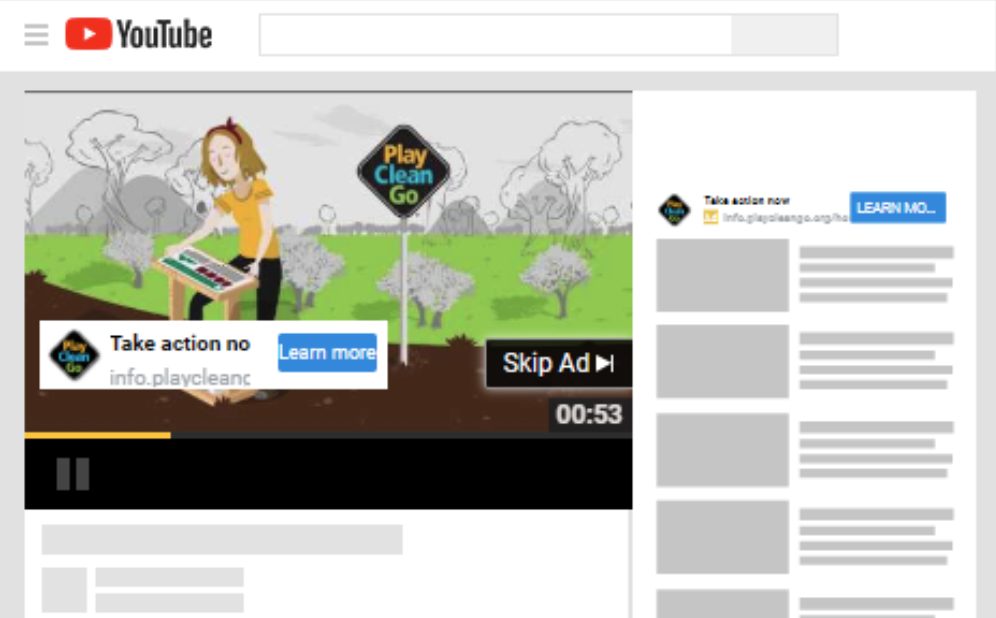This screenshot has width=996, height=618.
Task: Click the LEARN MO... button in the sidebar ad
Action: 898,208
